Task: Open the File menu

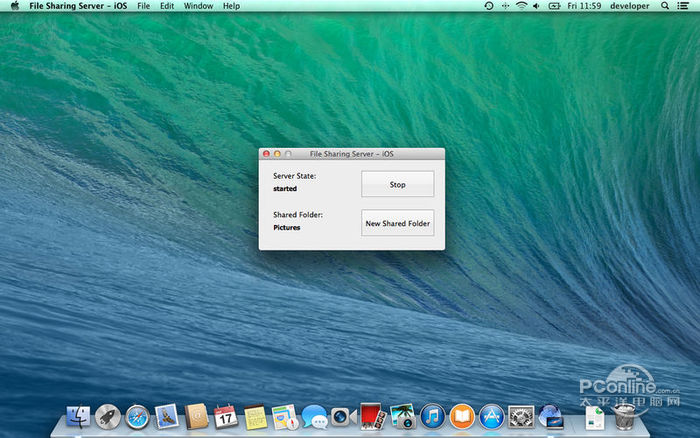Action: click(x=144, y=6)
